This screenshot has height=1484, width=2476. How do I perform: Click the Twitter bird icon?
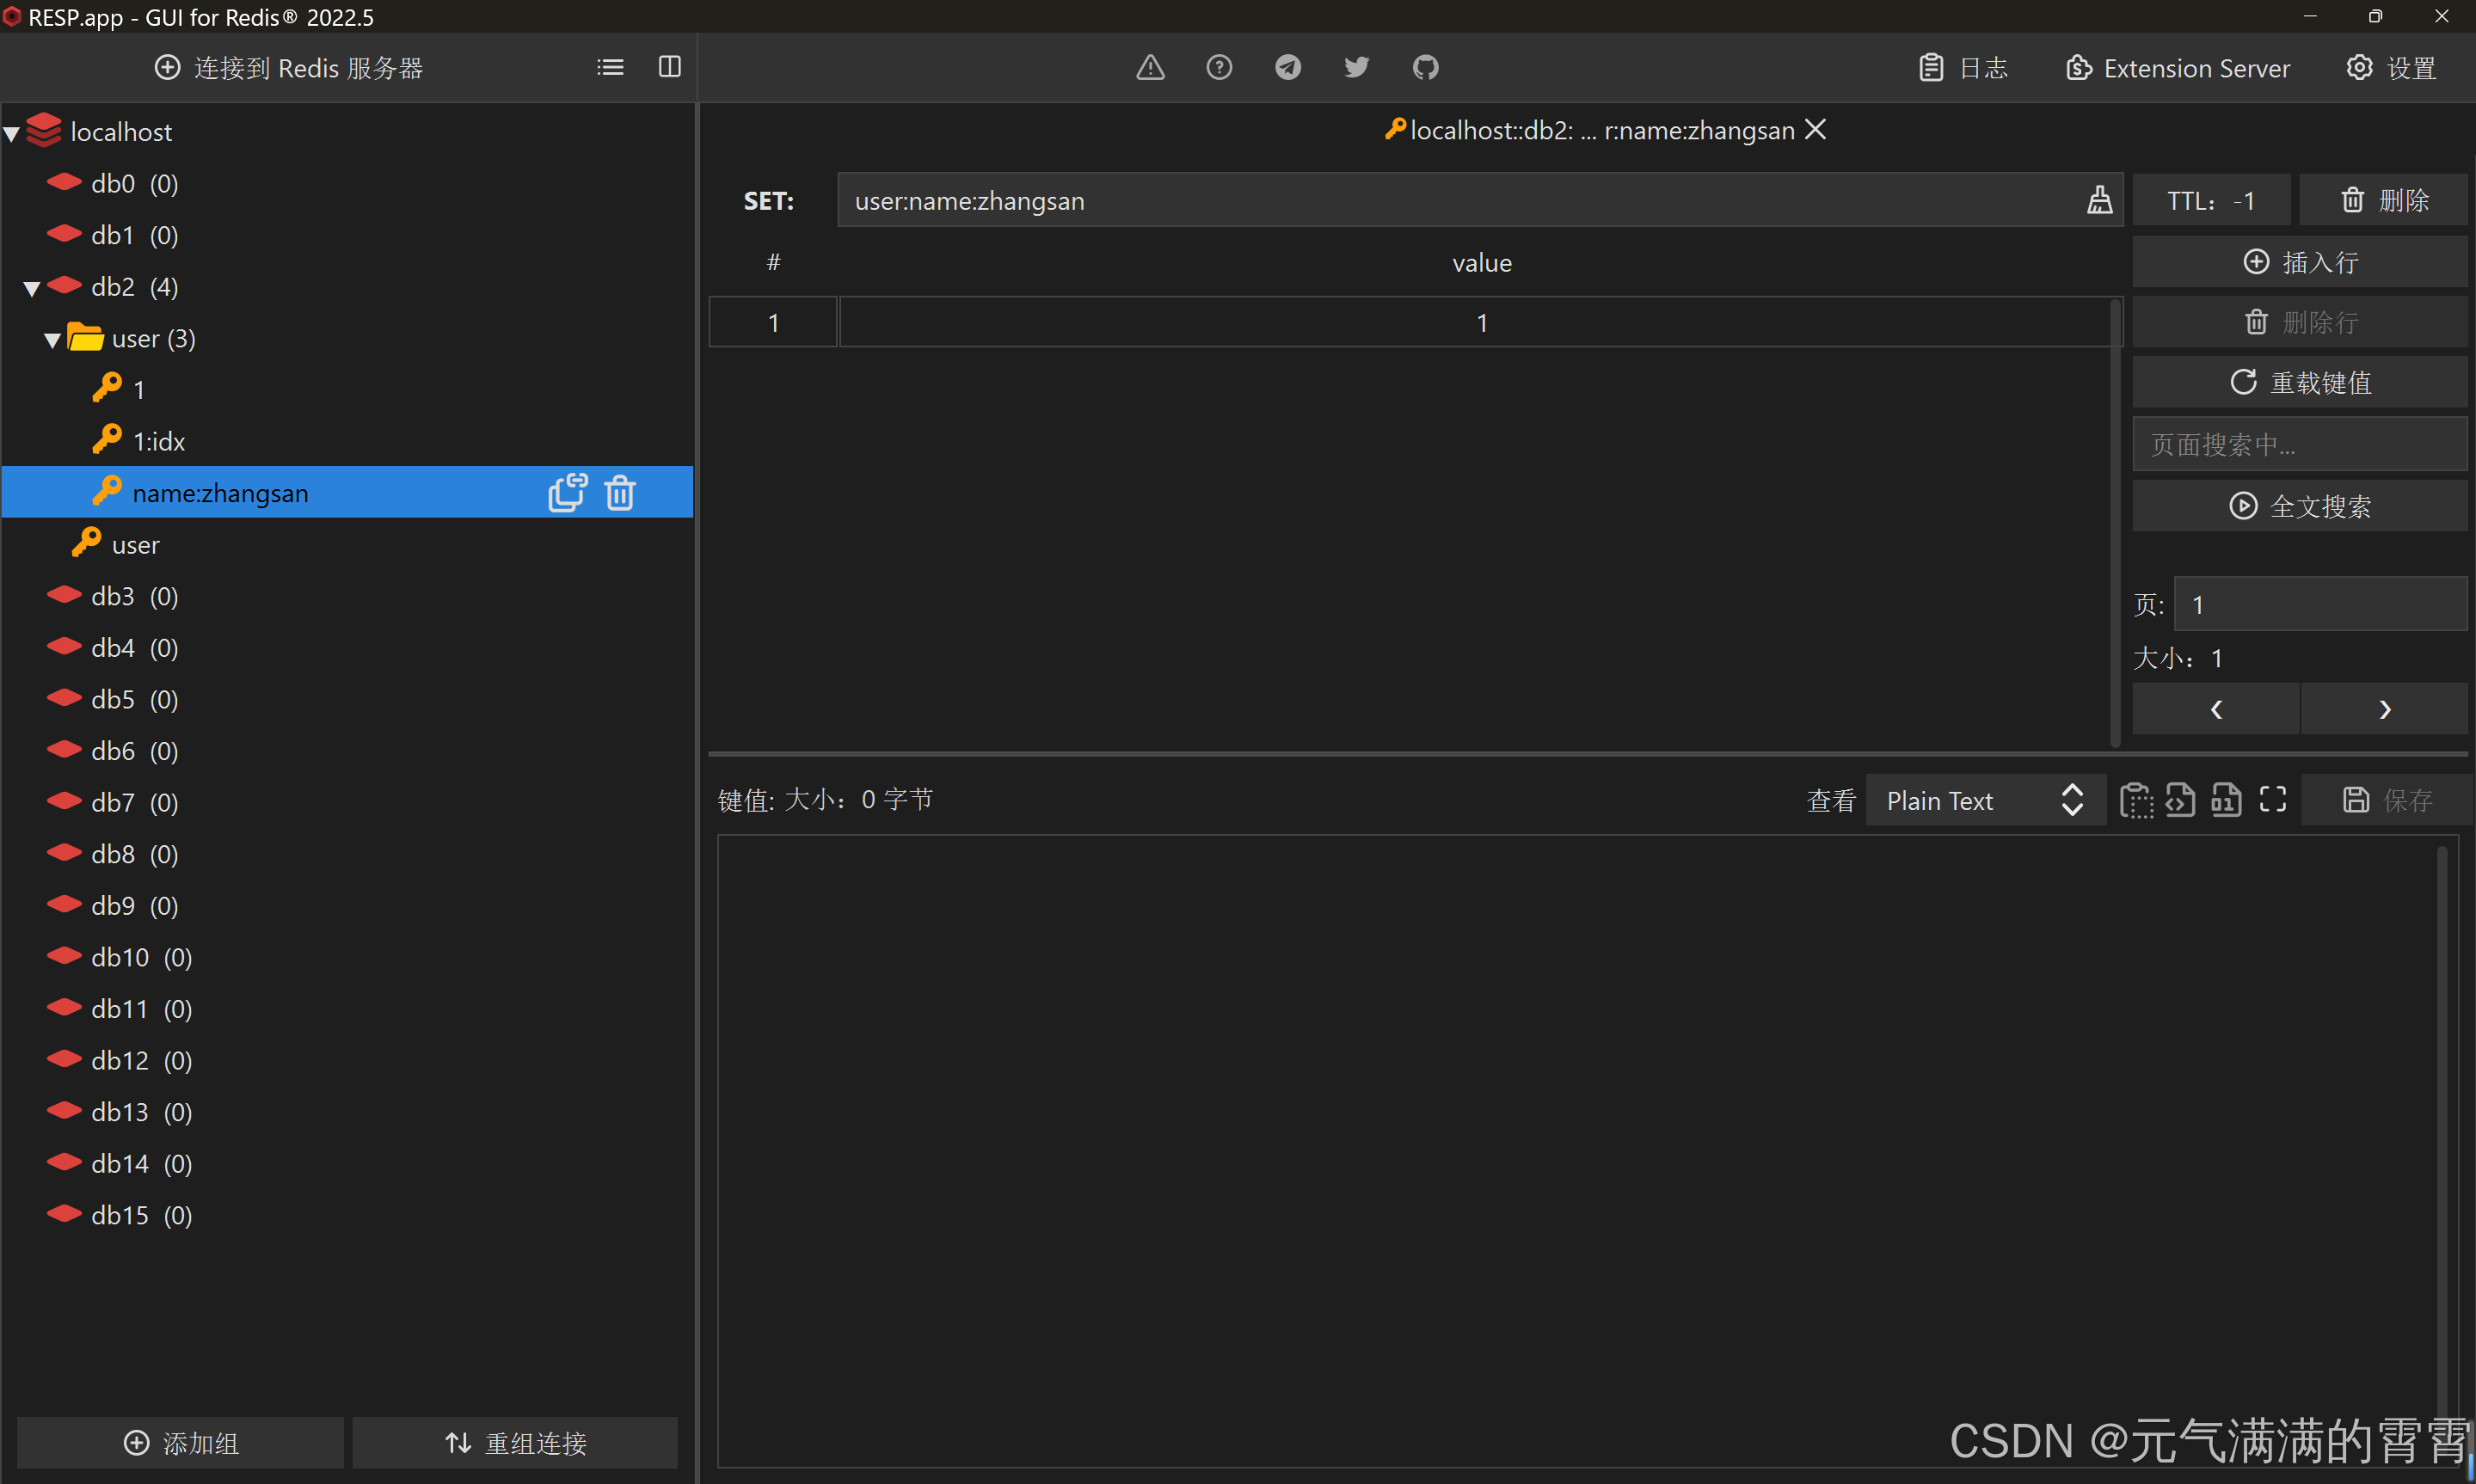[x=1356, y=67]
